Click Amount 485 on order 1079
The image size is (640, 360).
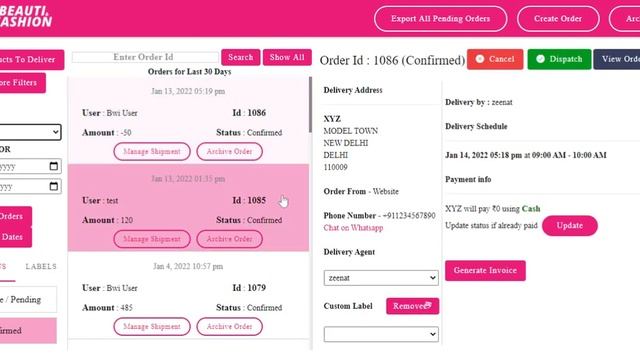point(107,308)
